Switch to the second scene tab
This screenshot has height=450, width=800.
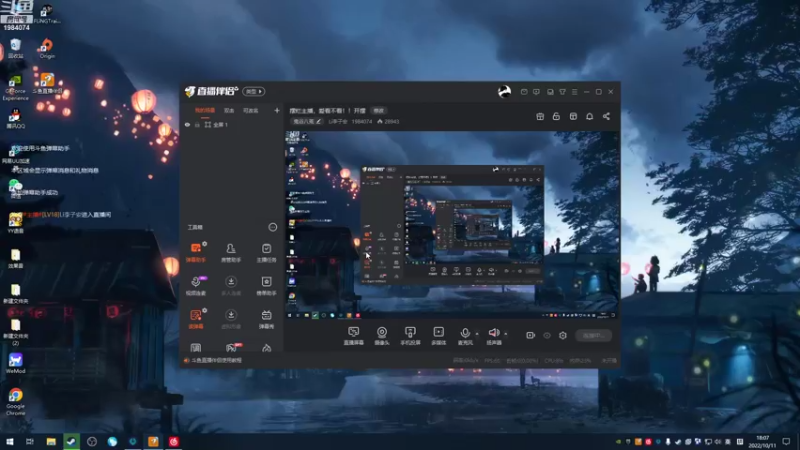pyautogui.click(x=229, y=110)
